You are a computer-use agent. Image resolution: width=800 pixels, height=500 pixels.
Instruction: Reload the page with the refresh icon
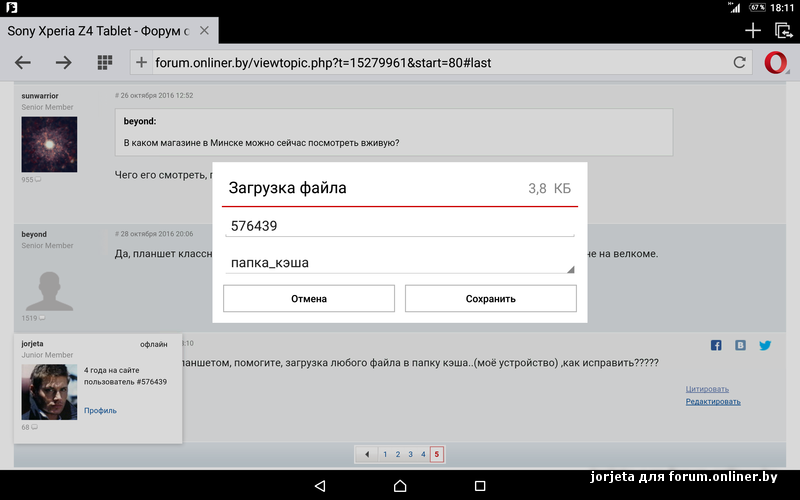point(739,62)
